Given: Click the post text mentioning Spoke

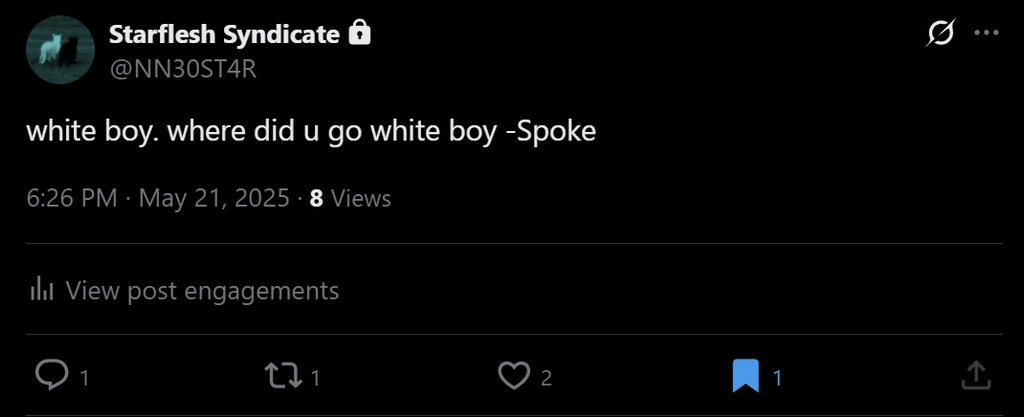Looking at the screenshot, I should [x=310, y=131].
